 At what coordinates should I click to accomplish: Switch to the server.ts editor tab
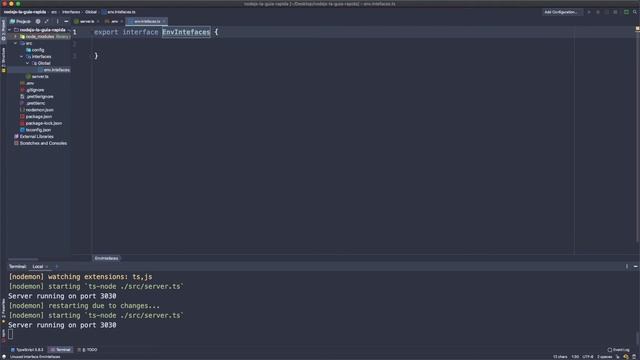pos(87,21)
